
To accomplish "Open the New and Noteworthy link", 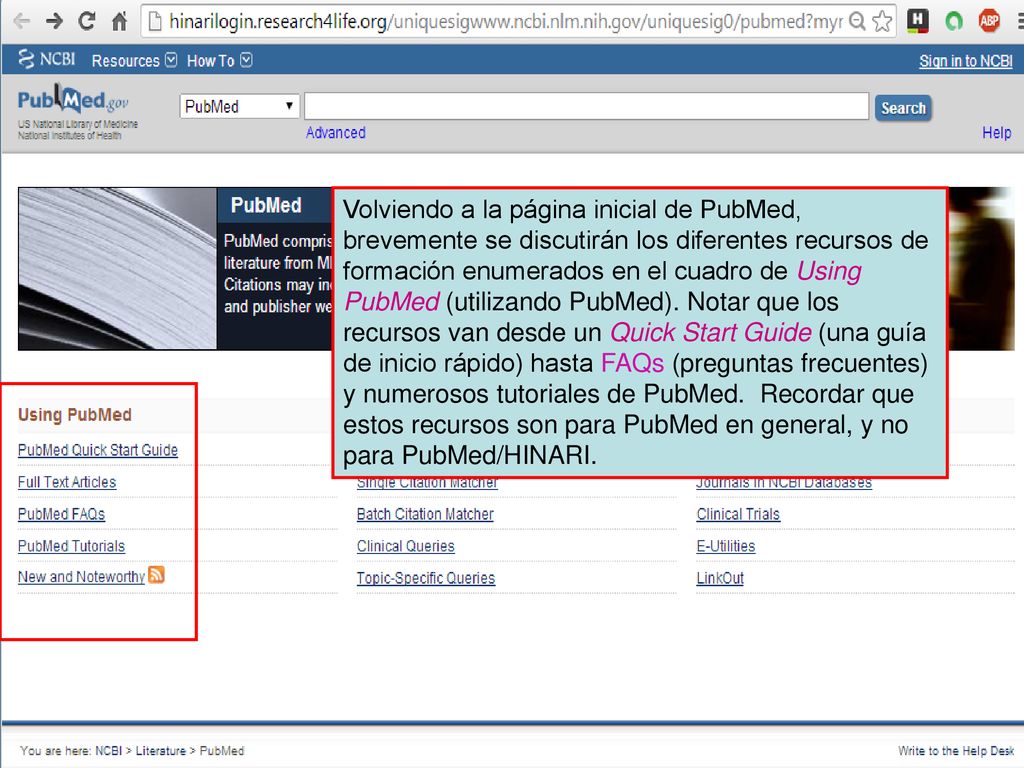I will click(x=81, y=577).
